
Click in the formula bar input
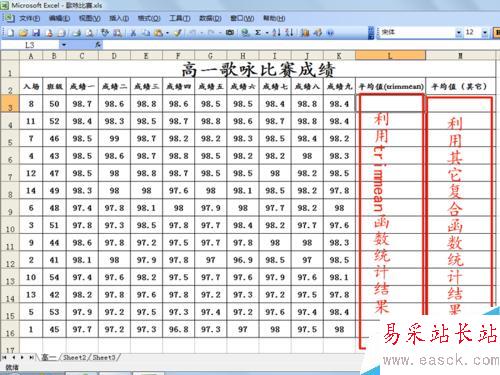pyautogui.click(x=300, y=45)
